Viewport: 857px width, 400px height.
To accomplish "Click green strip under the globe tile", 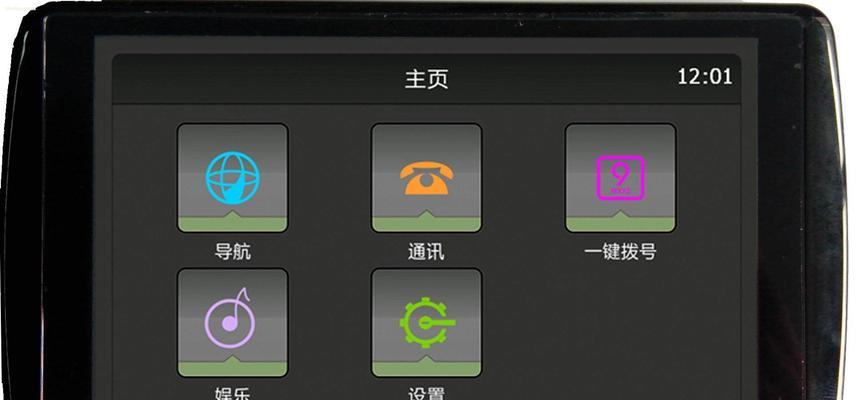I will (232, 224).
